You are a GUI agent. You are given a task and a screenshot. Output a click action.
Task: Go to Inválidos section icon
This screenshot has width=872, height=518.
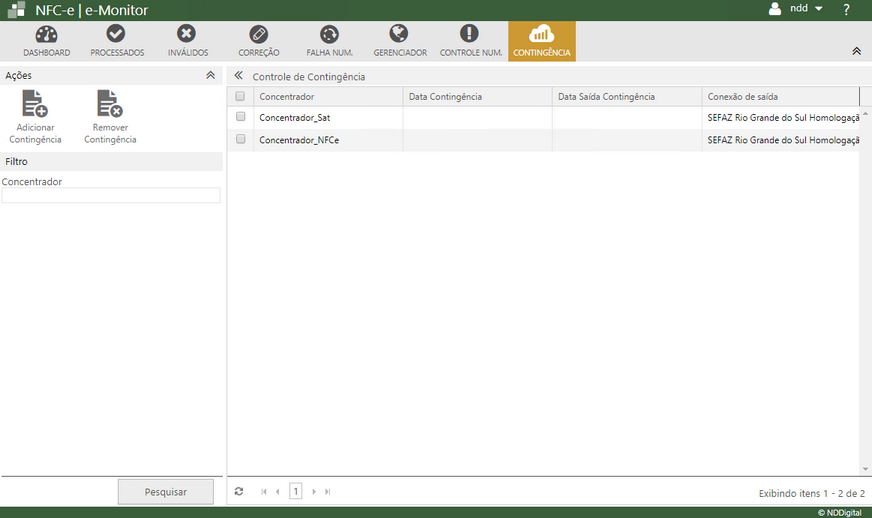(187, 35)
